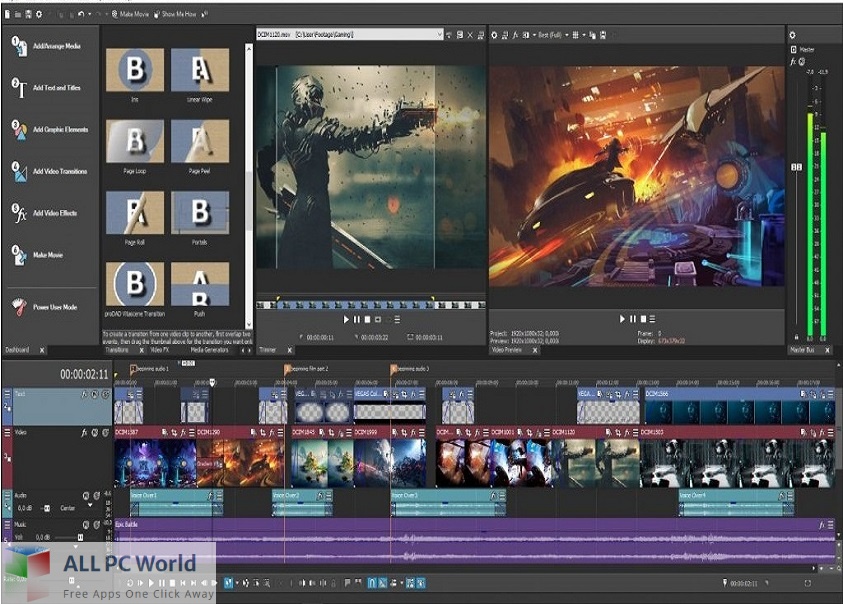This screenshot has width=843, height=604.
Task: Expand the Undo history dropdown arrow
Action: point(89,15)
